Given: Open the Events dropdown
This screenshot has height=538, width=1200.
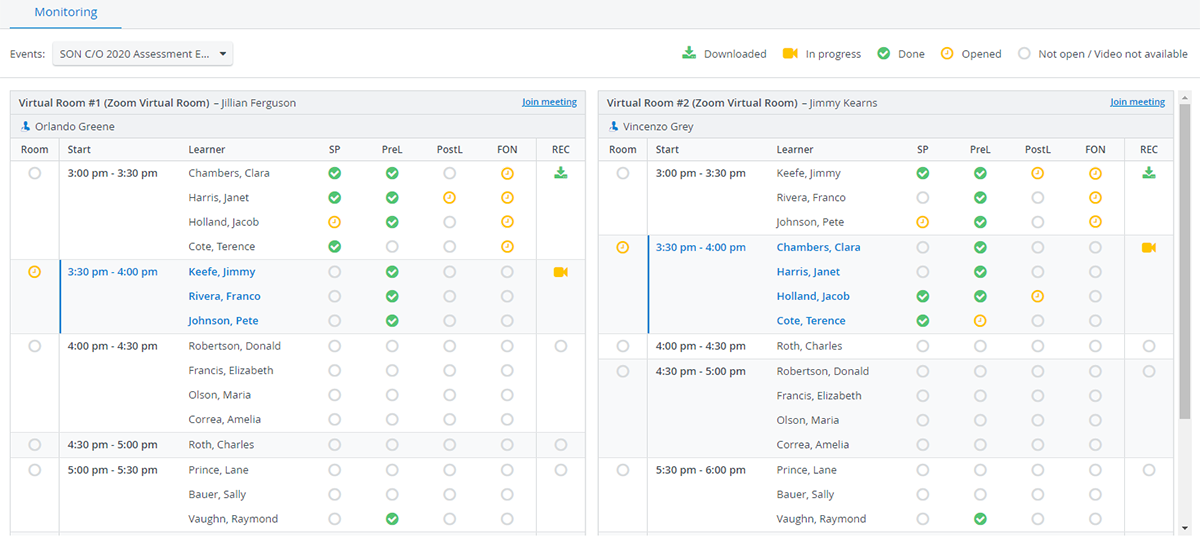Looking at the screenshot, I should click(143, 54).
